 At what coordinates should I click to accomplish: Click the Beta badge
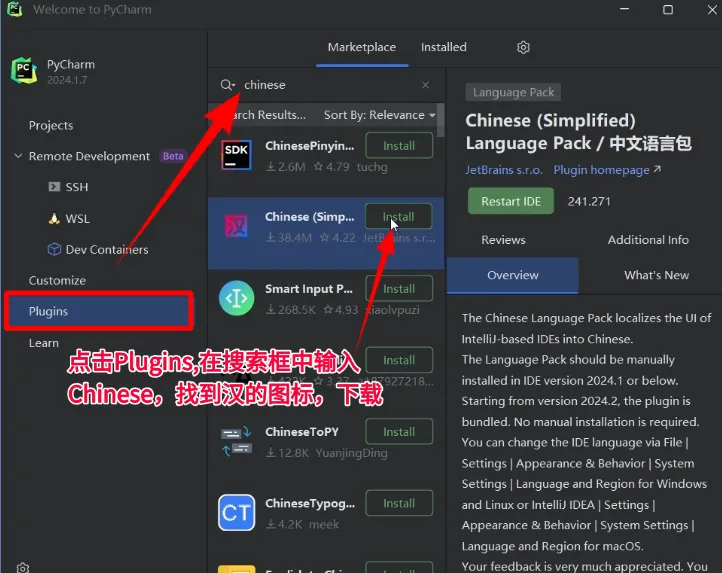tap(173, 156)
